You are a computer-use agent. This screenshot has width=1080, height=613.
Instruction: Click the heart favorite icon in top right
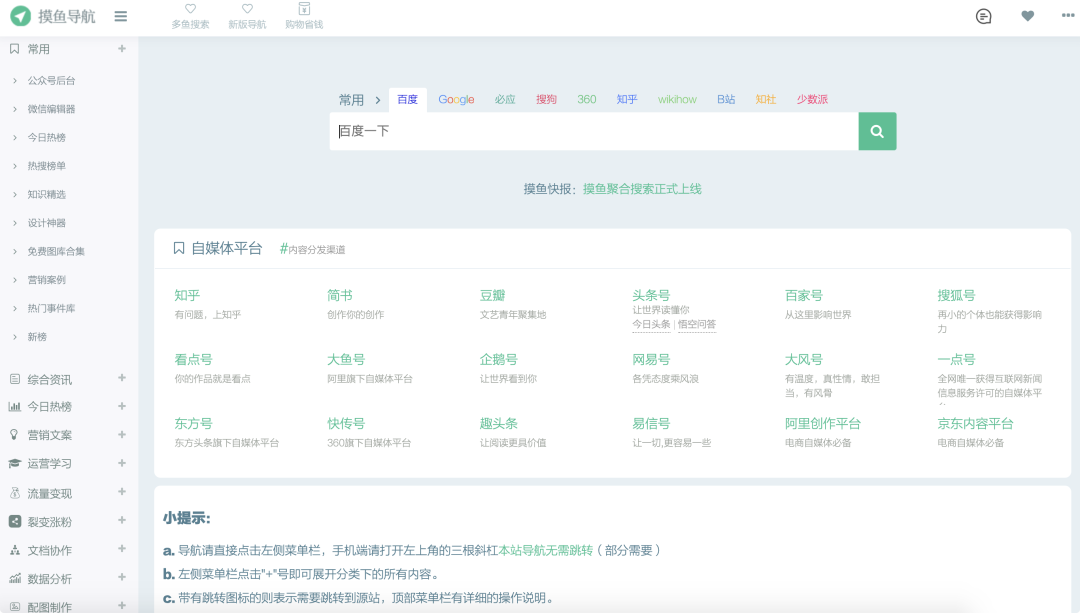click(1027, 16)
